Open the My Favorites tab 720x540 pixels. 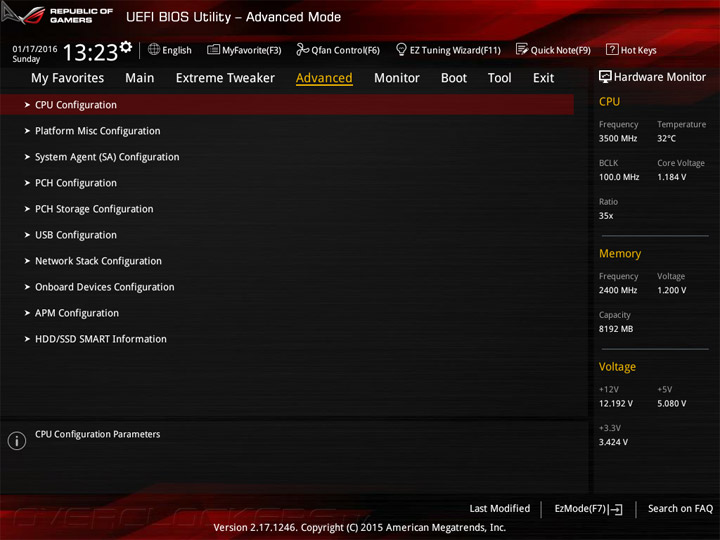(68, 78)
